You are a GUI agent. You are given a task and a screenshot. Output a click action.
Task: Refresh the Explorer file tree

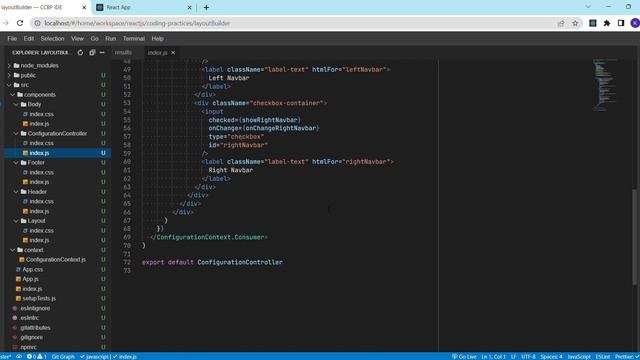80,53
